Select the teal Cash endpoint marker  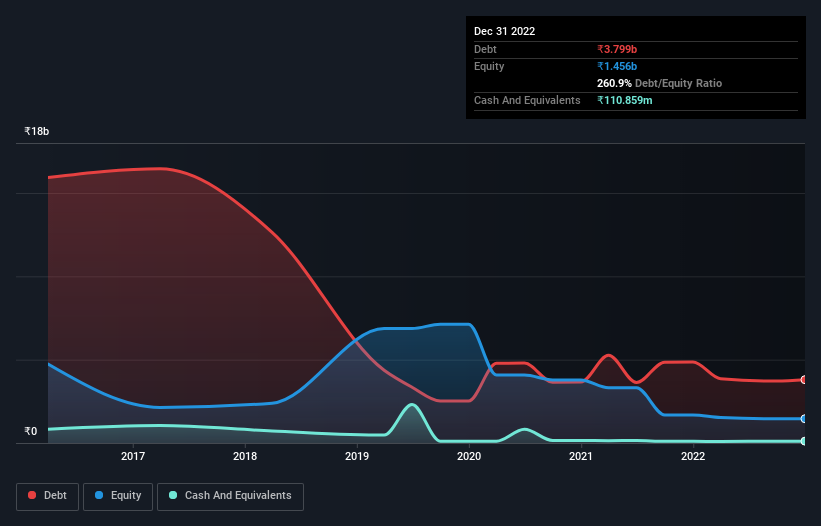point(804,441)
